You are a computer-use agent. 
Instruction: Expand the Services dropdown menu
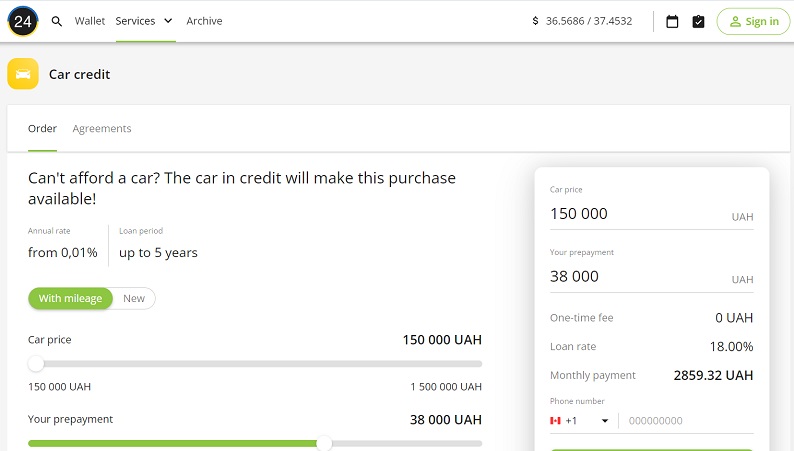coord(145,21)
